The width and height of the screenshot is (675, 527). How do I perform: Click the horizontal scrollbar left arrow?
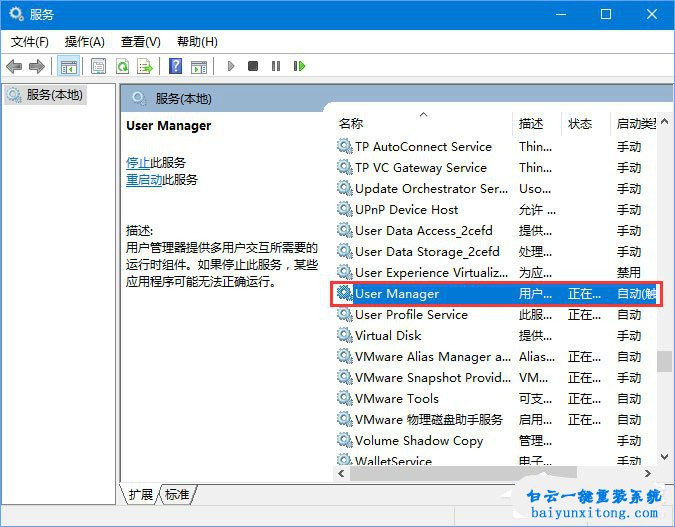click(341, 474)
